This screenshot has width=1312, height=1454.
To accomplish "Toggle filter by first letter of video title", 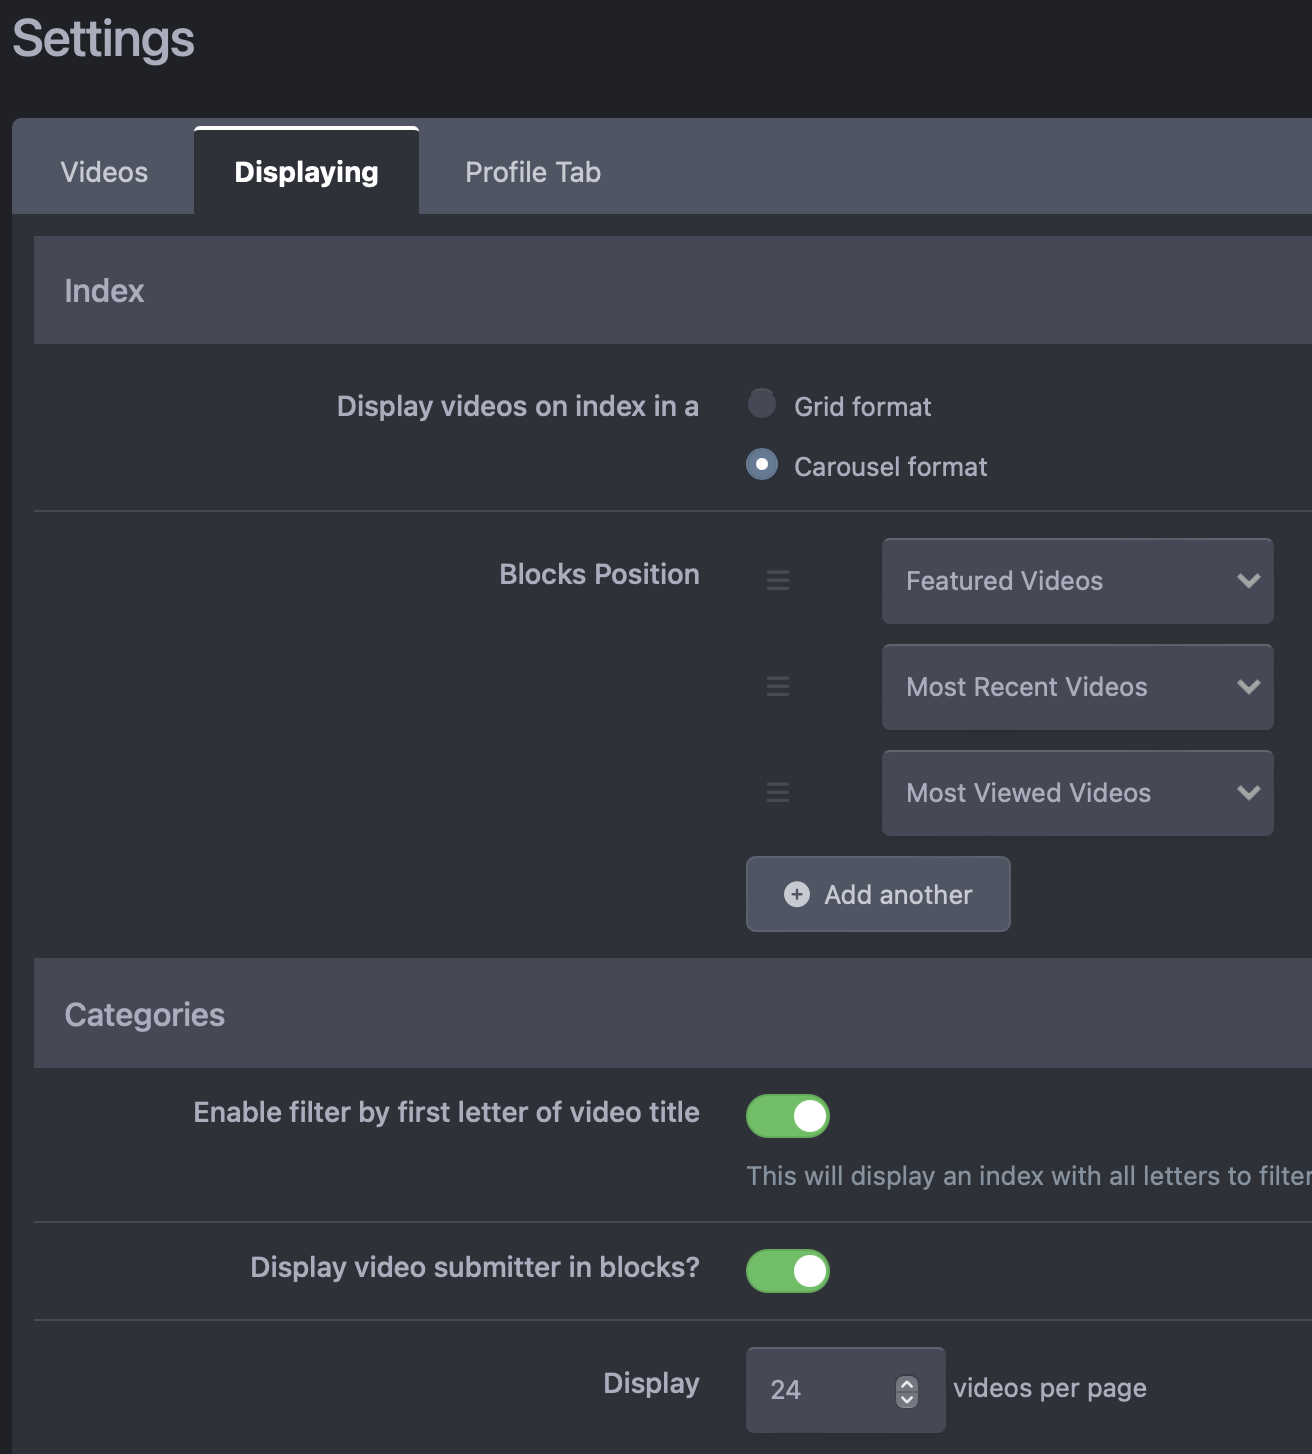I will (x=788, y=1116).
